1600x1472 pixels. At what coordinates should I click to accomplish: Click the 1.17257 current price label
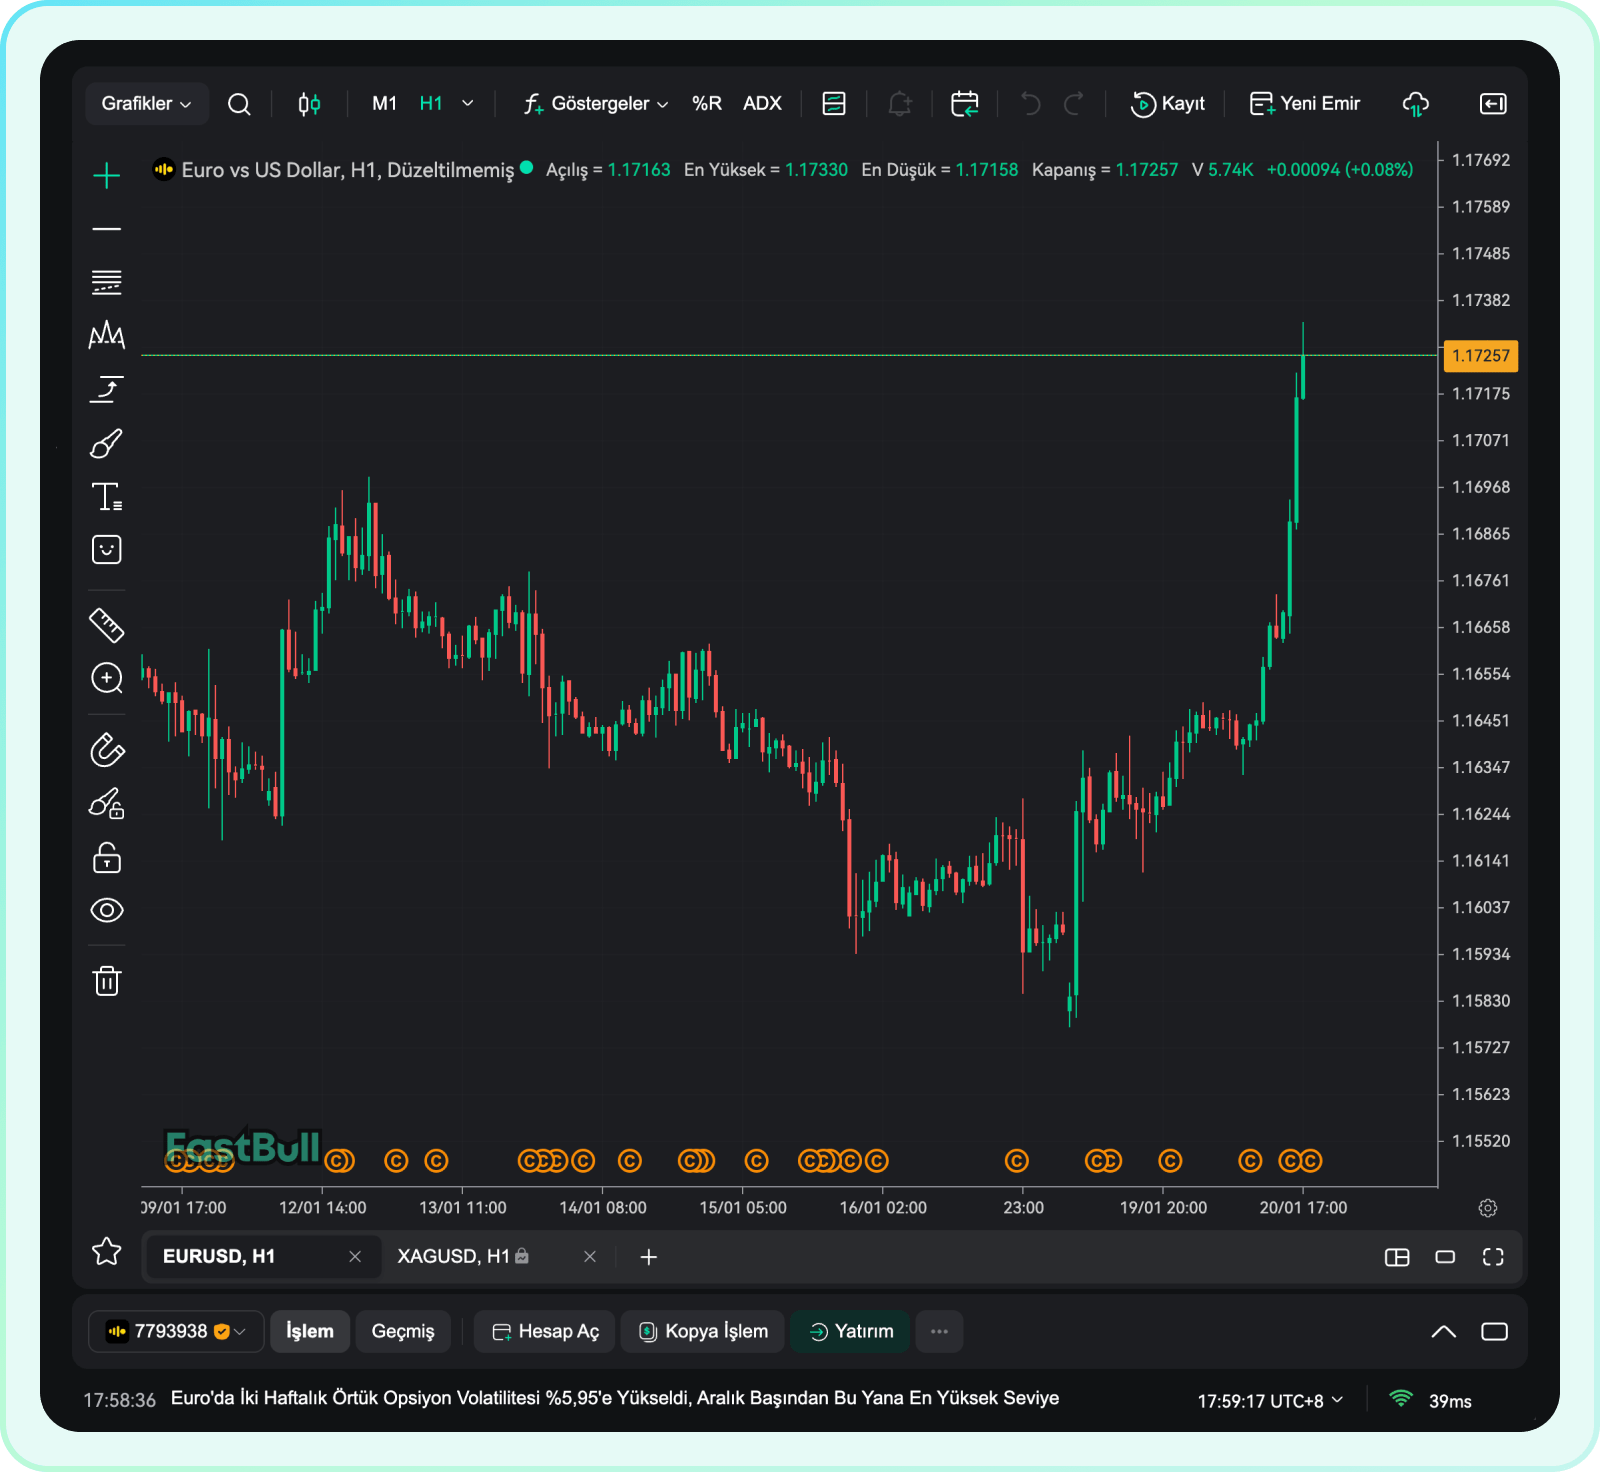(x=1480, y=356)
